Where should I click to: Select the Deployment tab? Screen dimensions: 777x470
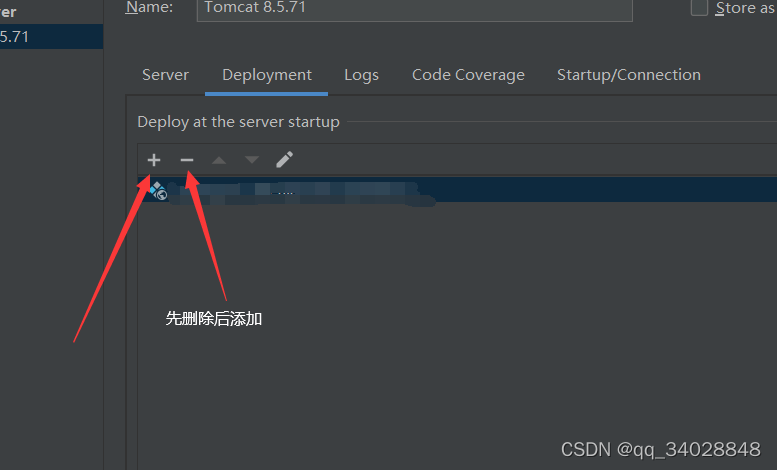click(x=267, y=75)
